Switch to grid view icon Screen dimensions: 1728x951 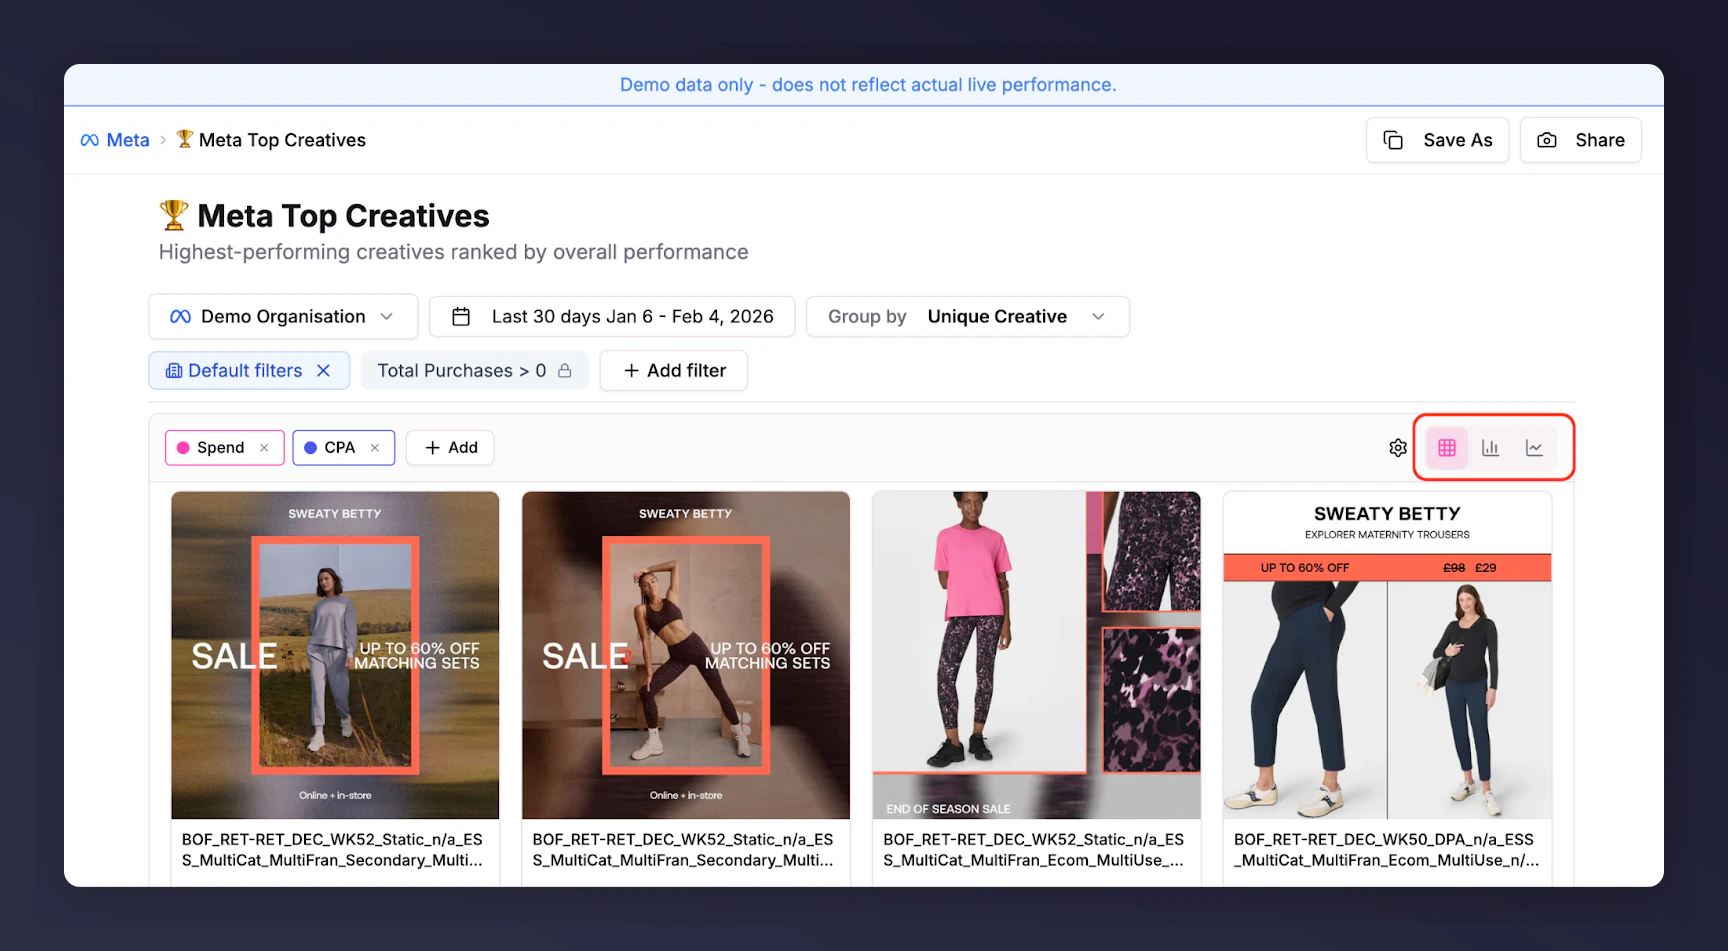pos(1447,448)
